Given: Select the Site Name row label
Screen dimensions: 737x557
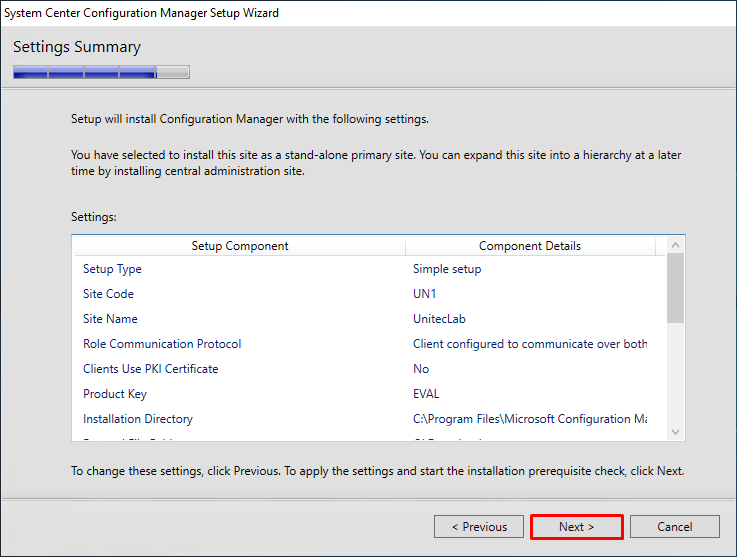Looking at the screenshot, I should tap(110, 319).
